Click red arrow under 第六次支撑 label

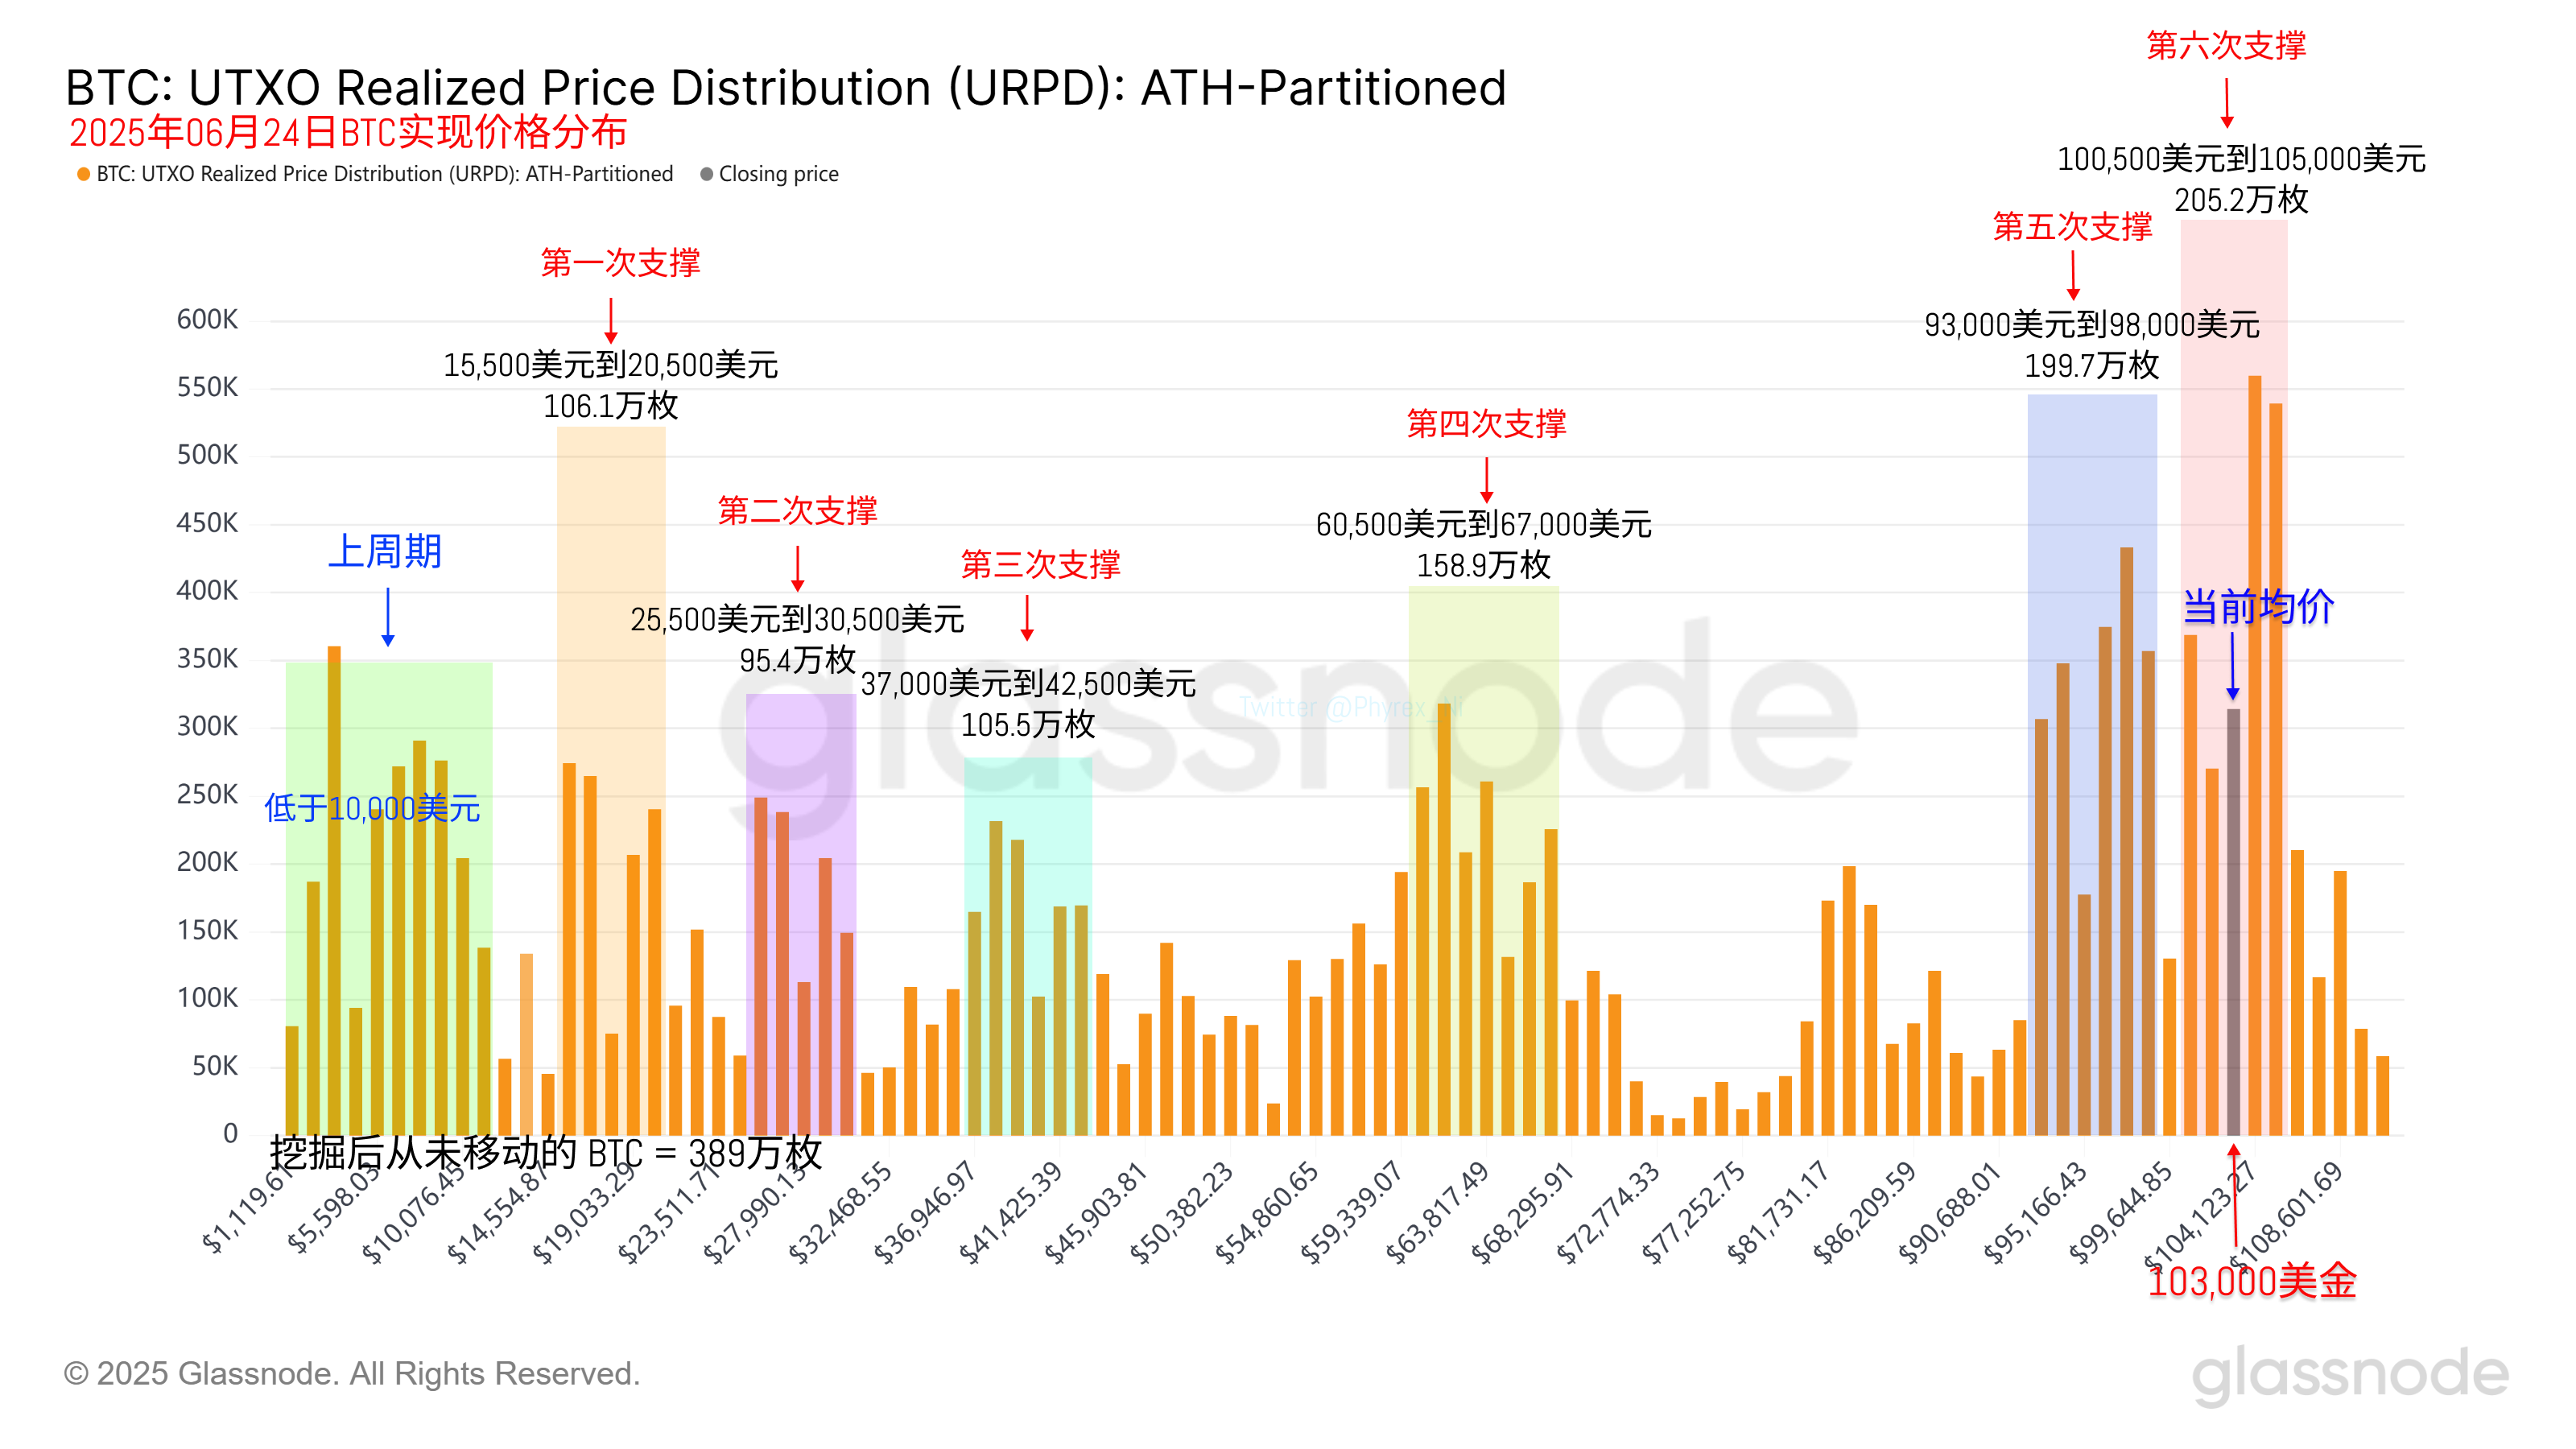coord(2227,103)
